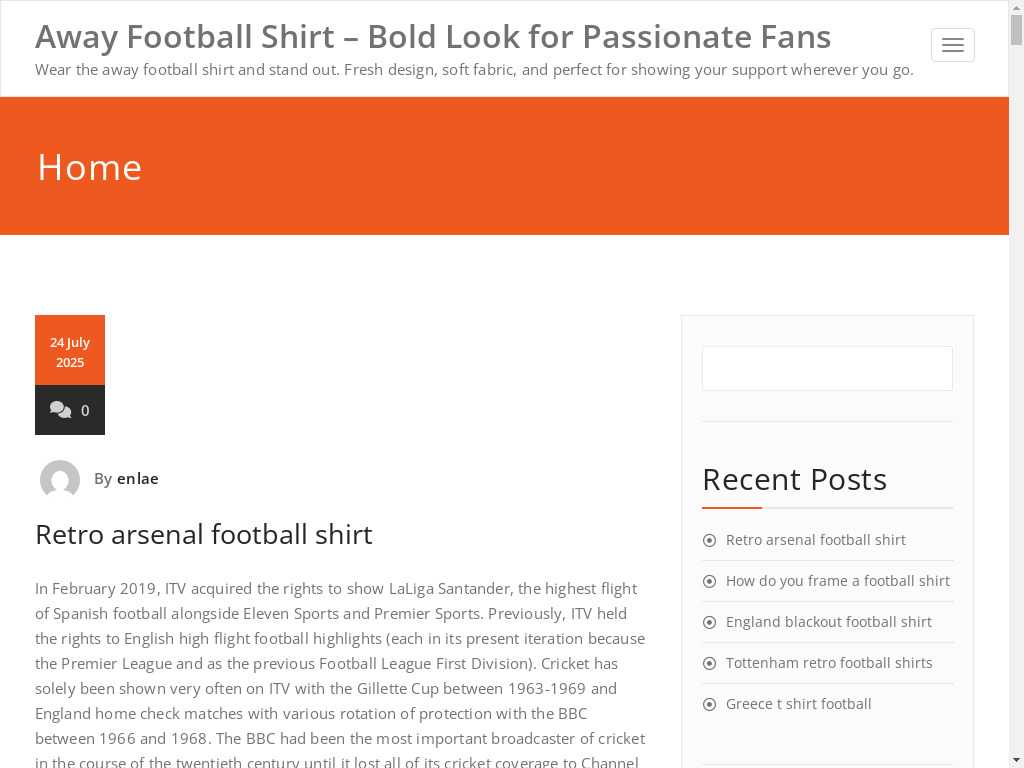The image size is (1024, 768).
Task: Open recent post How do you frame a football shirt
Action: pos(838,581)
